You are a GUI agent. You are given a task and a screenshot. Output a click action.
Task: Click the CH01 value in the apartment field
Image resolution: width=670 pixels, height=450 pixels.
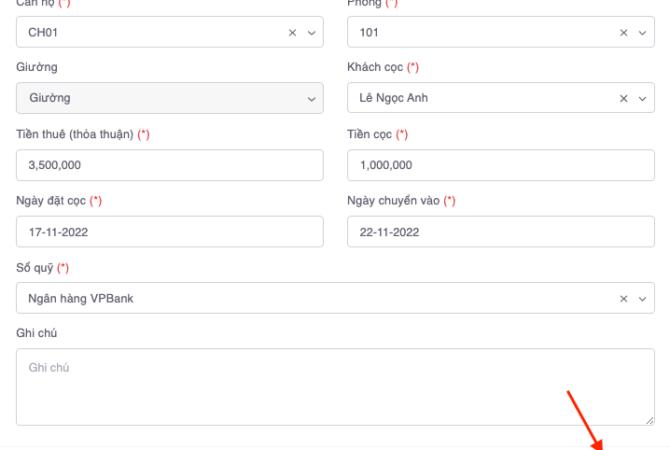click(x=43, y=32)
